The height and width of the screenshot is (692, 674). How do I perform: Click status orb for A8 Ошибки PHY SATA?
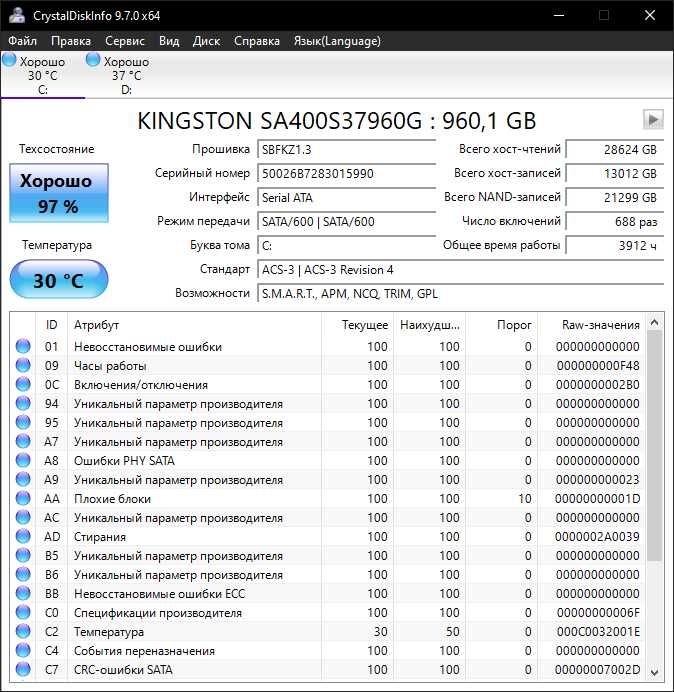point(23,460)
